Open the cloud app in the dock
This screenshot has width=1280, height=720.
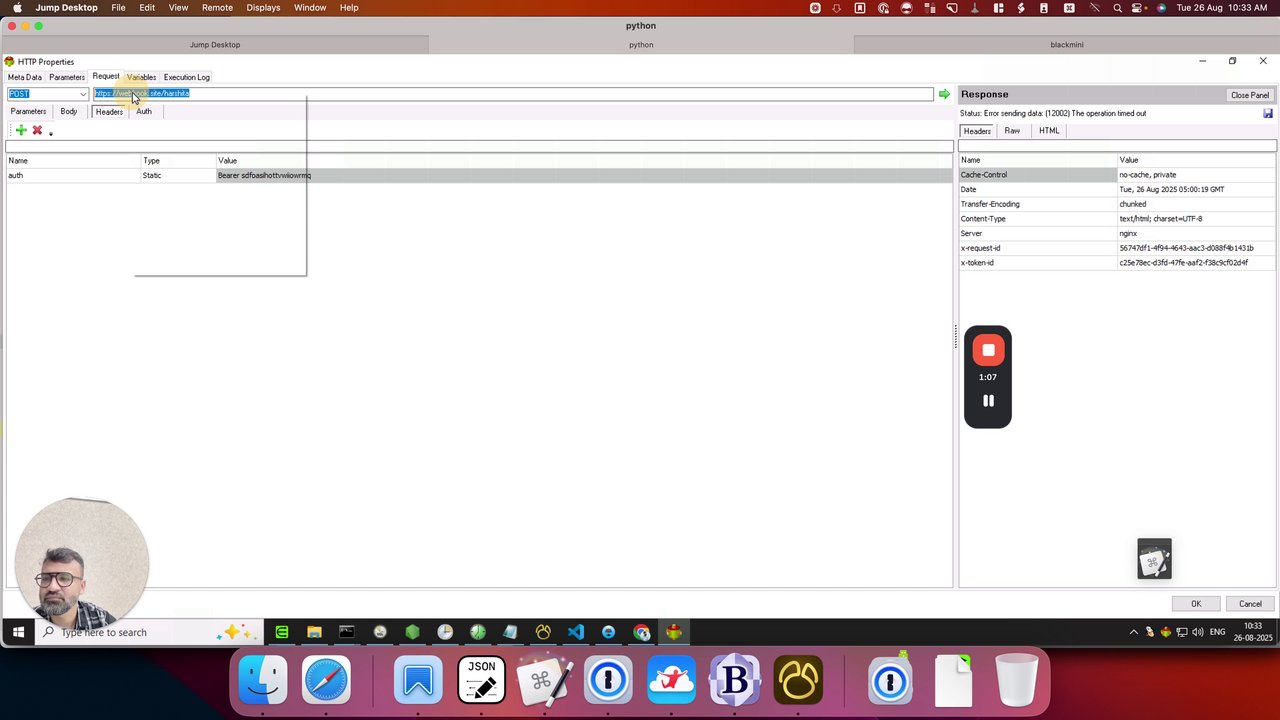coord(671,680)
